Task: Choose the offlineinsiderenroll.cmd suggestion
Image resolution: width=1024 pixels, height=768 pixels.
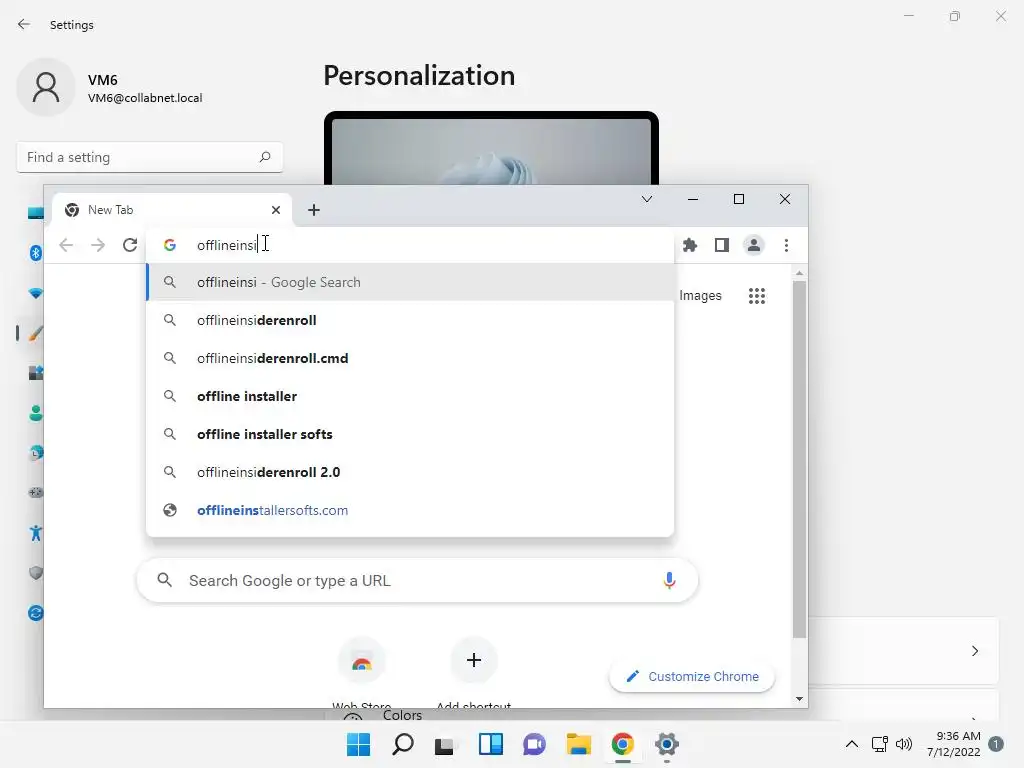Action: point(410,358)
